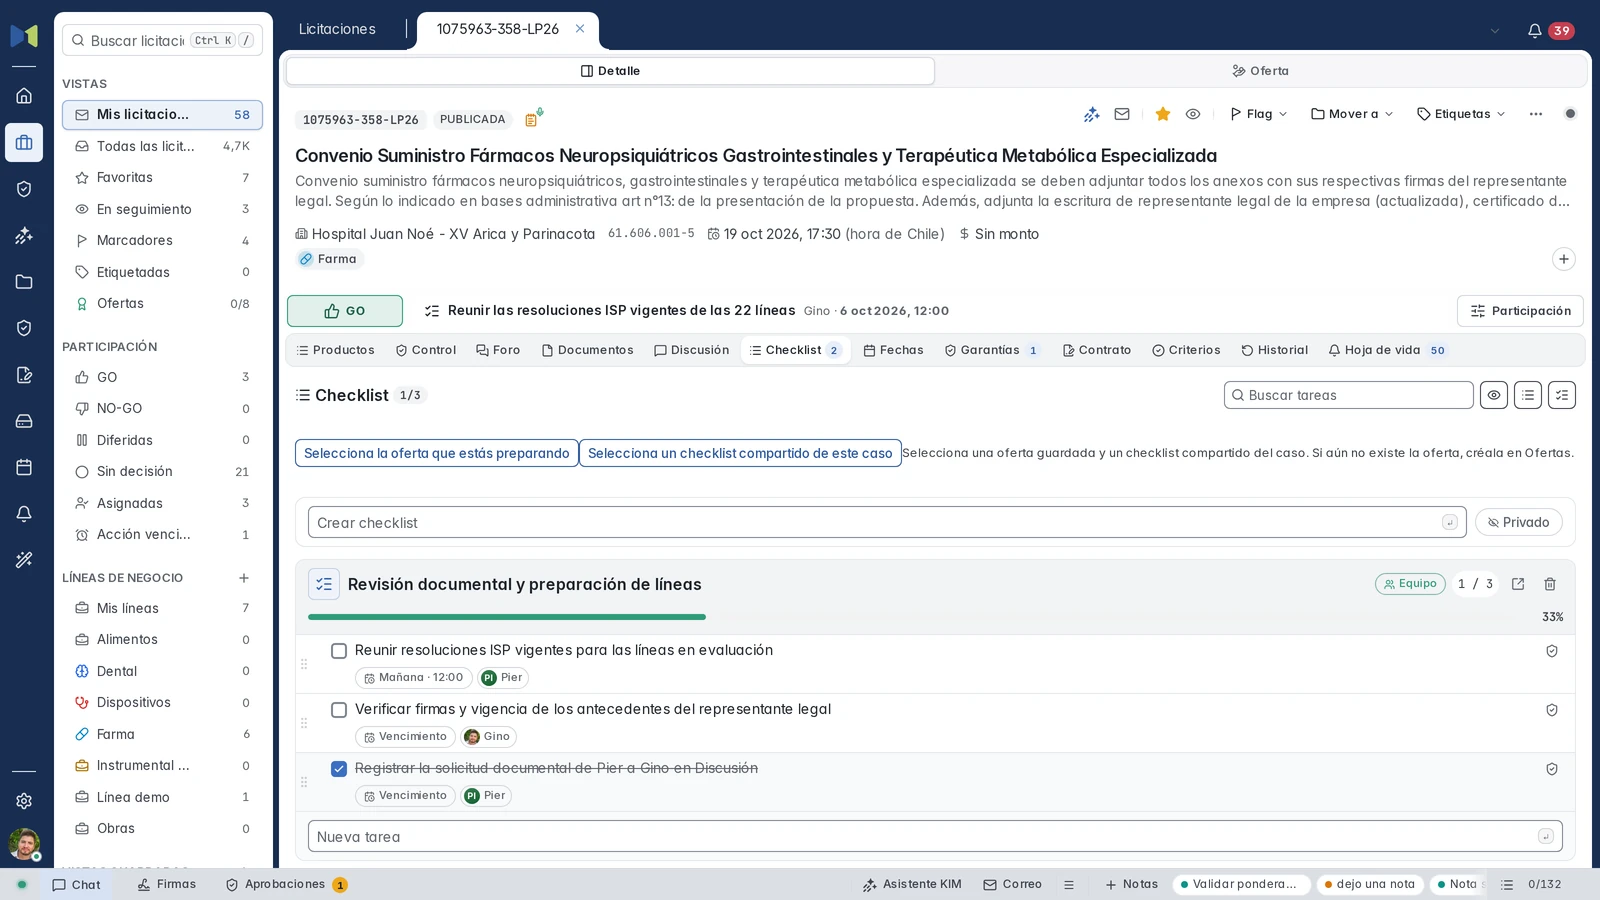Click Notas in the bottom bar
The height and width of the screenshot is (900, 1600).
1131,885
